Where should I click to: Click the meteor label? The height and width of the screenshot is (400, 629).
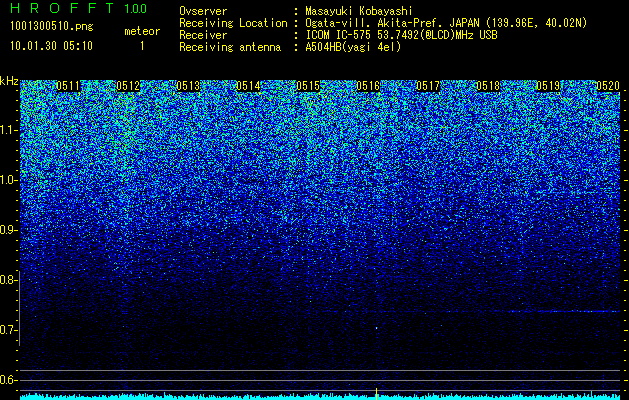click(142, 31)
